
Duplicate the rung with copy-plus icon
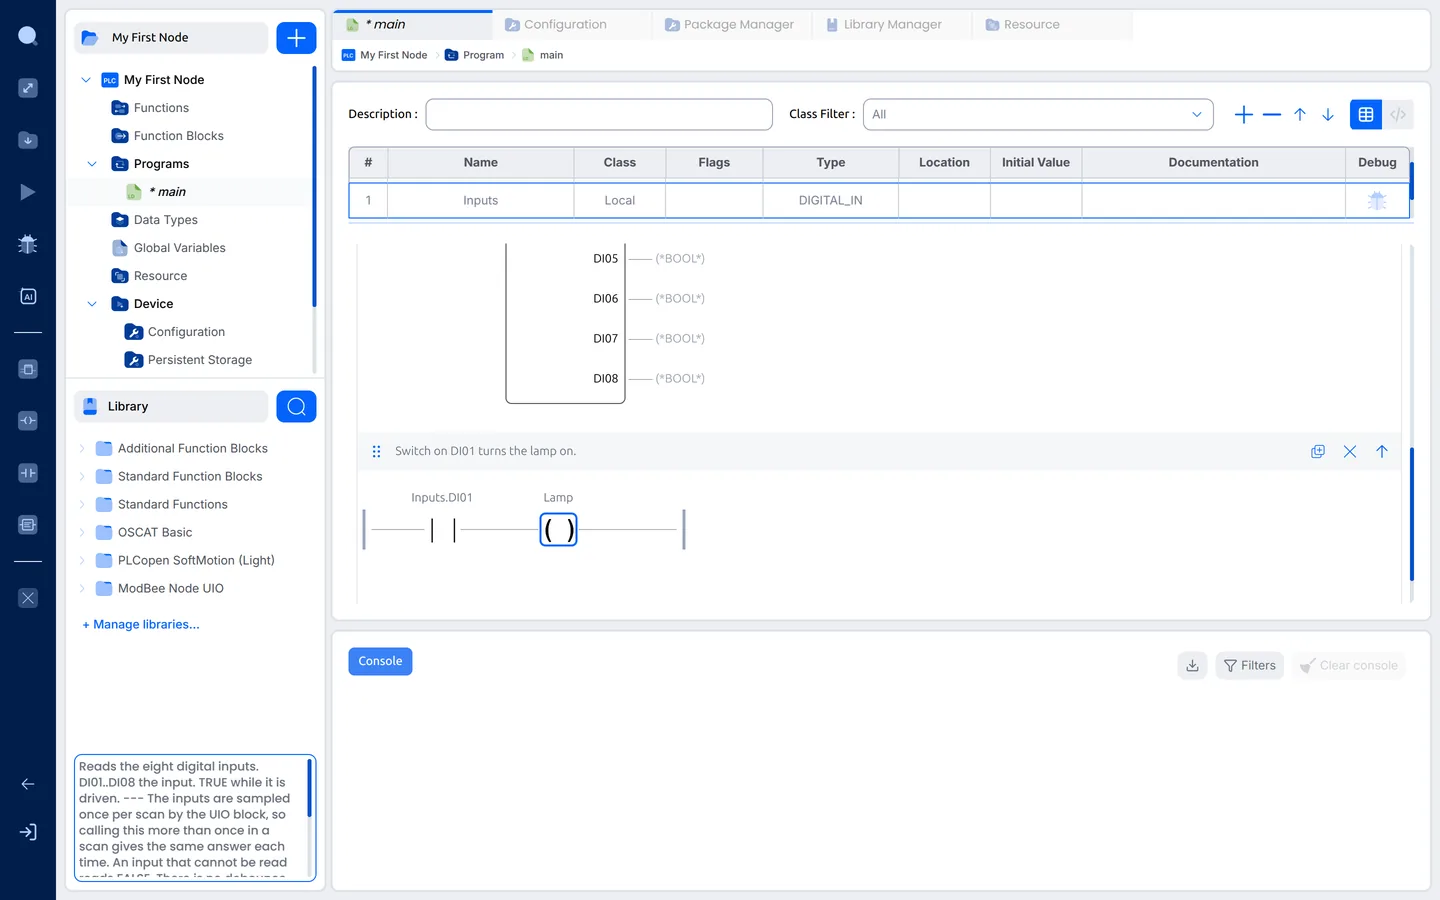tap(1318, 452)
